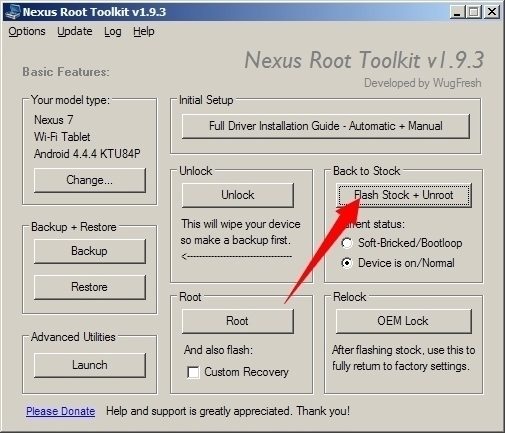Click the Full Driver Installation Guide button

point(326,126)
